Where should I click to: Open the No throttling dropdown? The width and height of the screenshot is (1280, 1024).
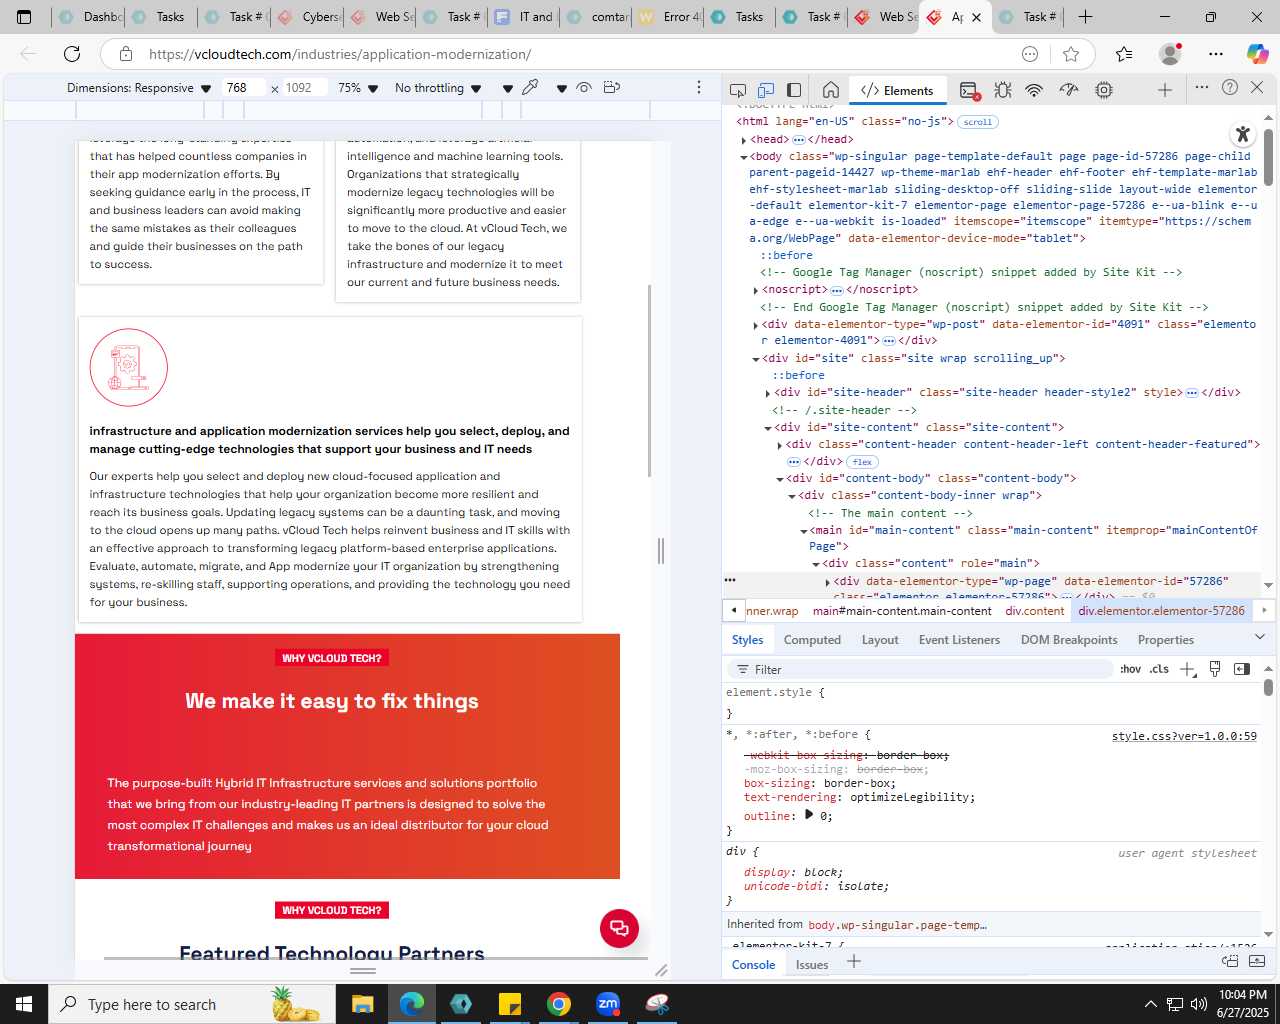438,88
